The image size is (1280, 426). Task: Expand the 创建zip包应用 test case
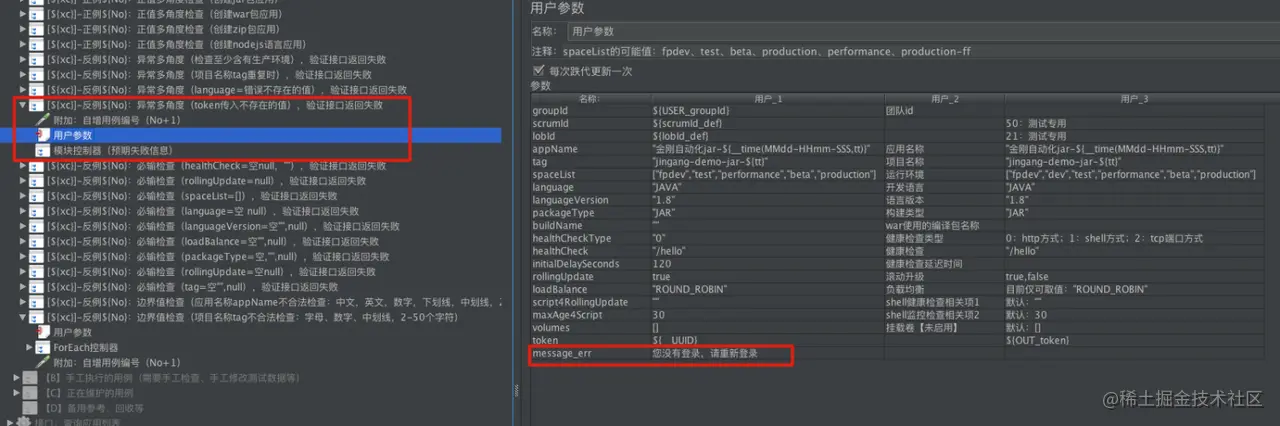click(x=23, y=31)
